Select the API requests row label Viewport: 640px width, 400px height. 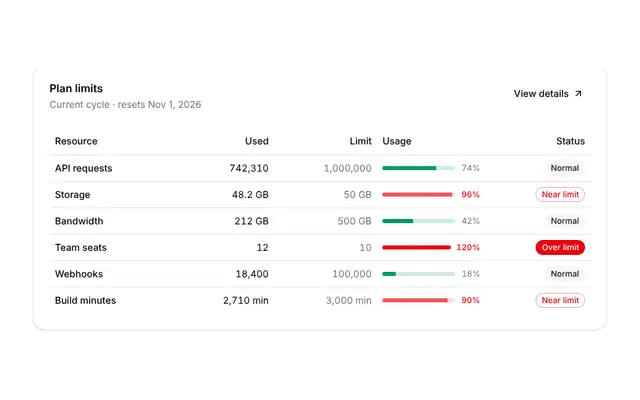(x=84, y=168)
